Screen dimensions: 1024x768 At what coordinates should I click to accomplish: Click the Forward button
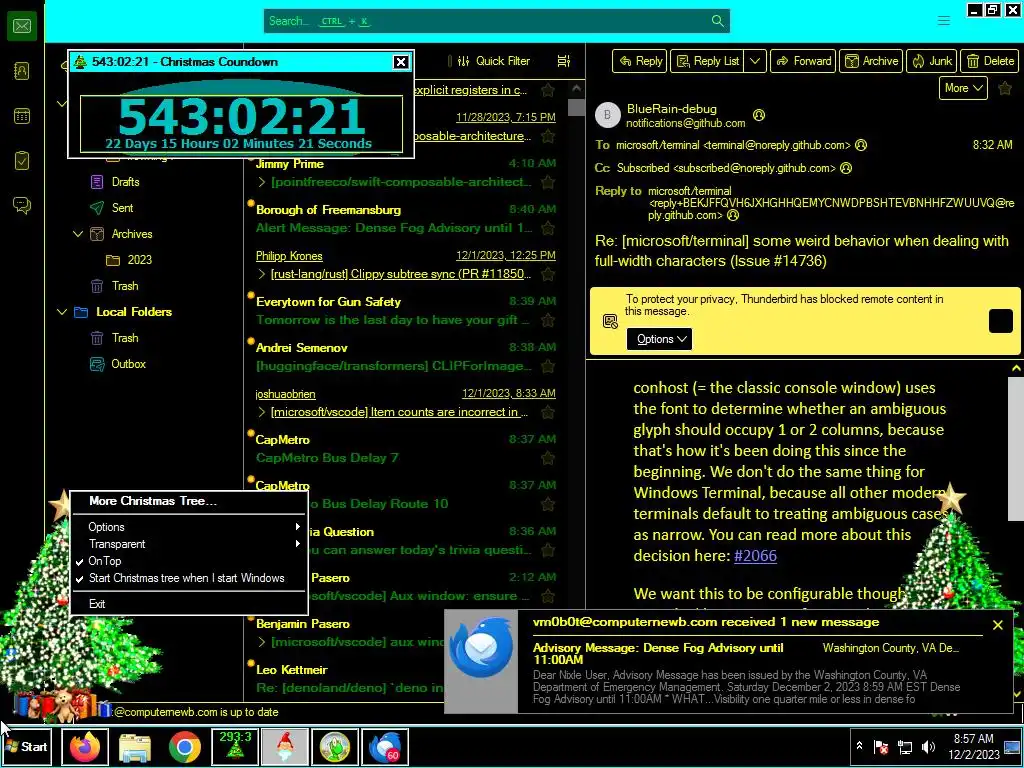coord(803,61)
